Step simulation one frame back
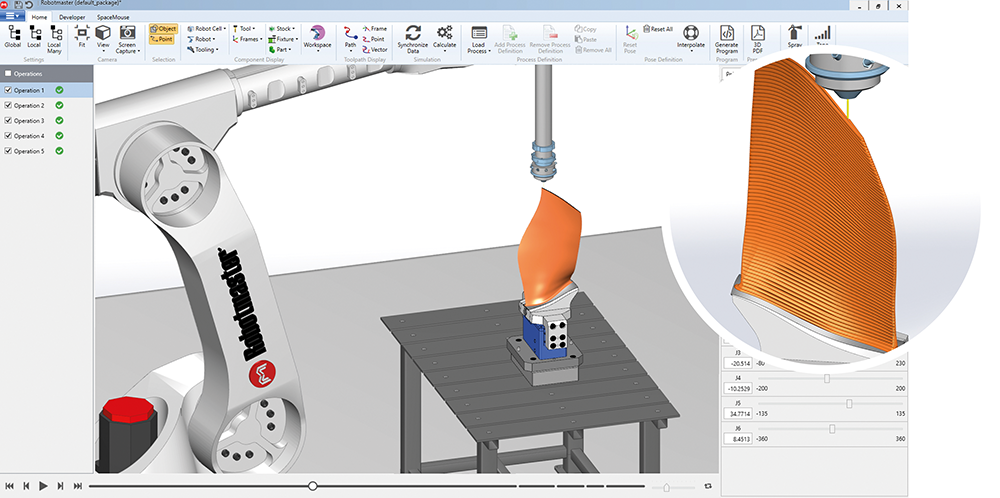The height and width of the screenshot is (498, 1000). click(26, 486)
